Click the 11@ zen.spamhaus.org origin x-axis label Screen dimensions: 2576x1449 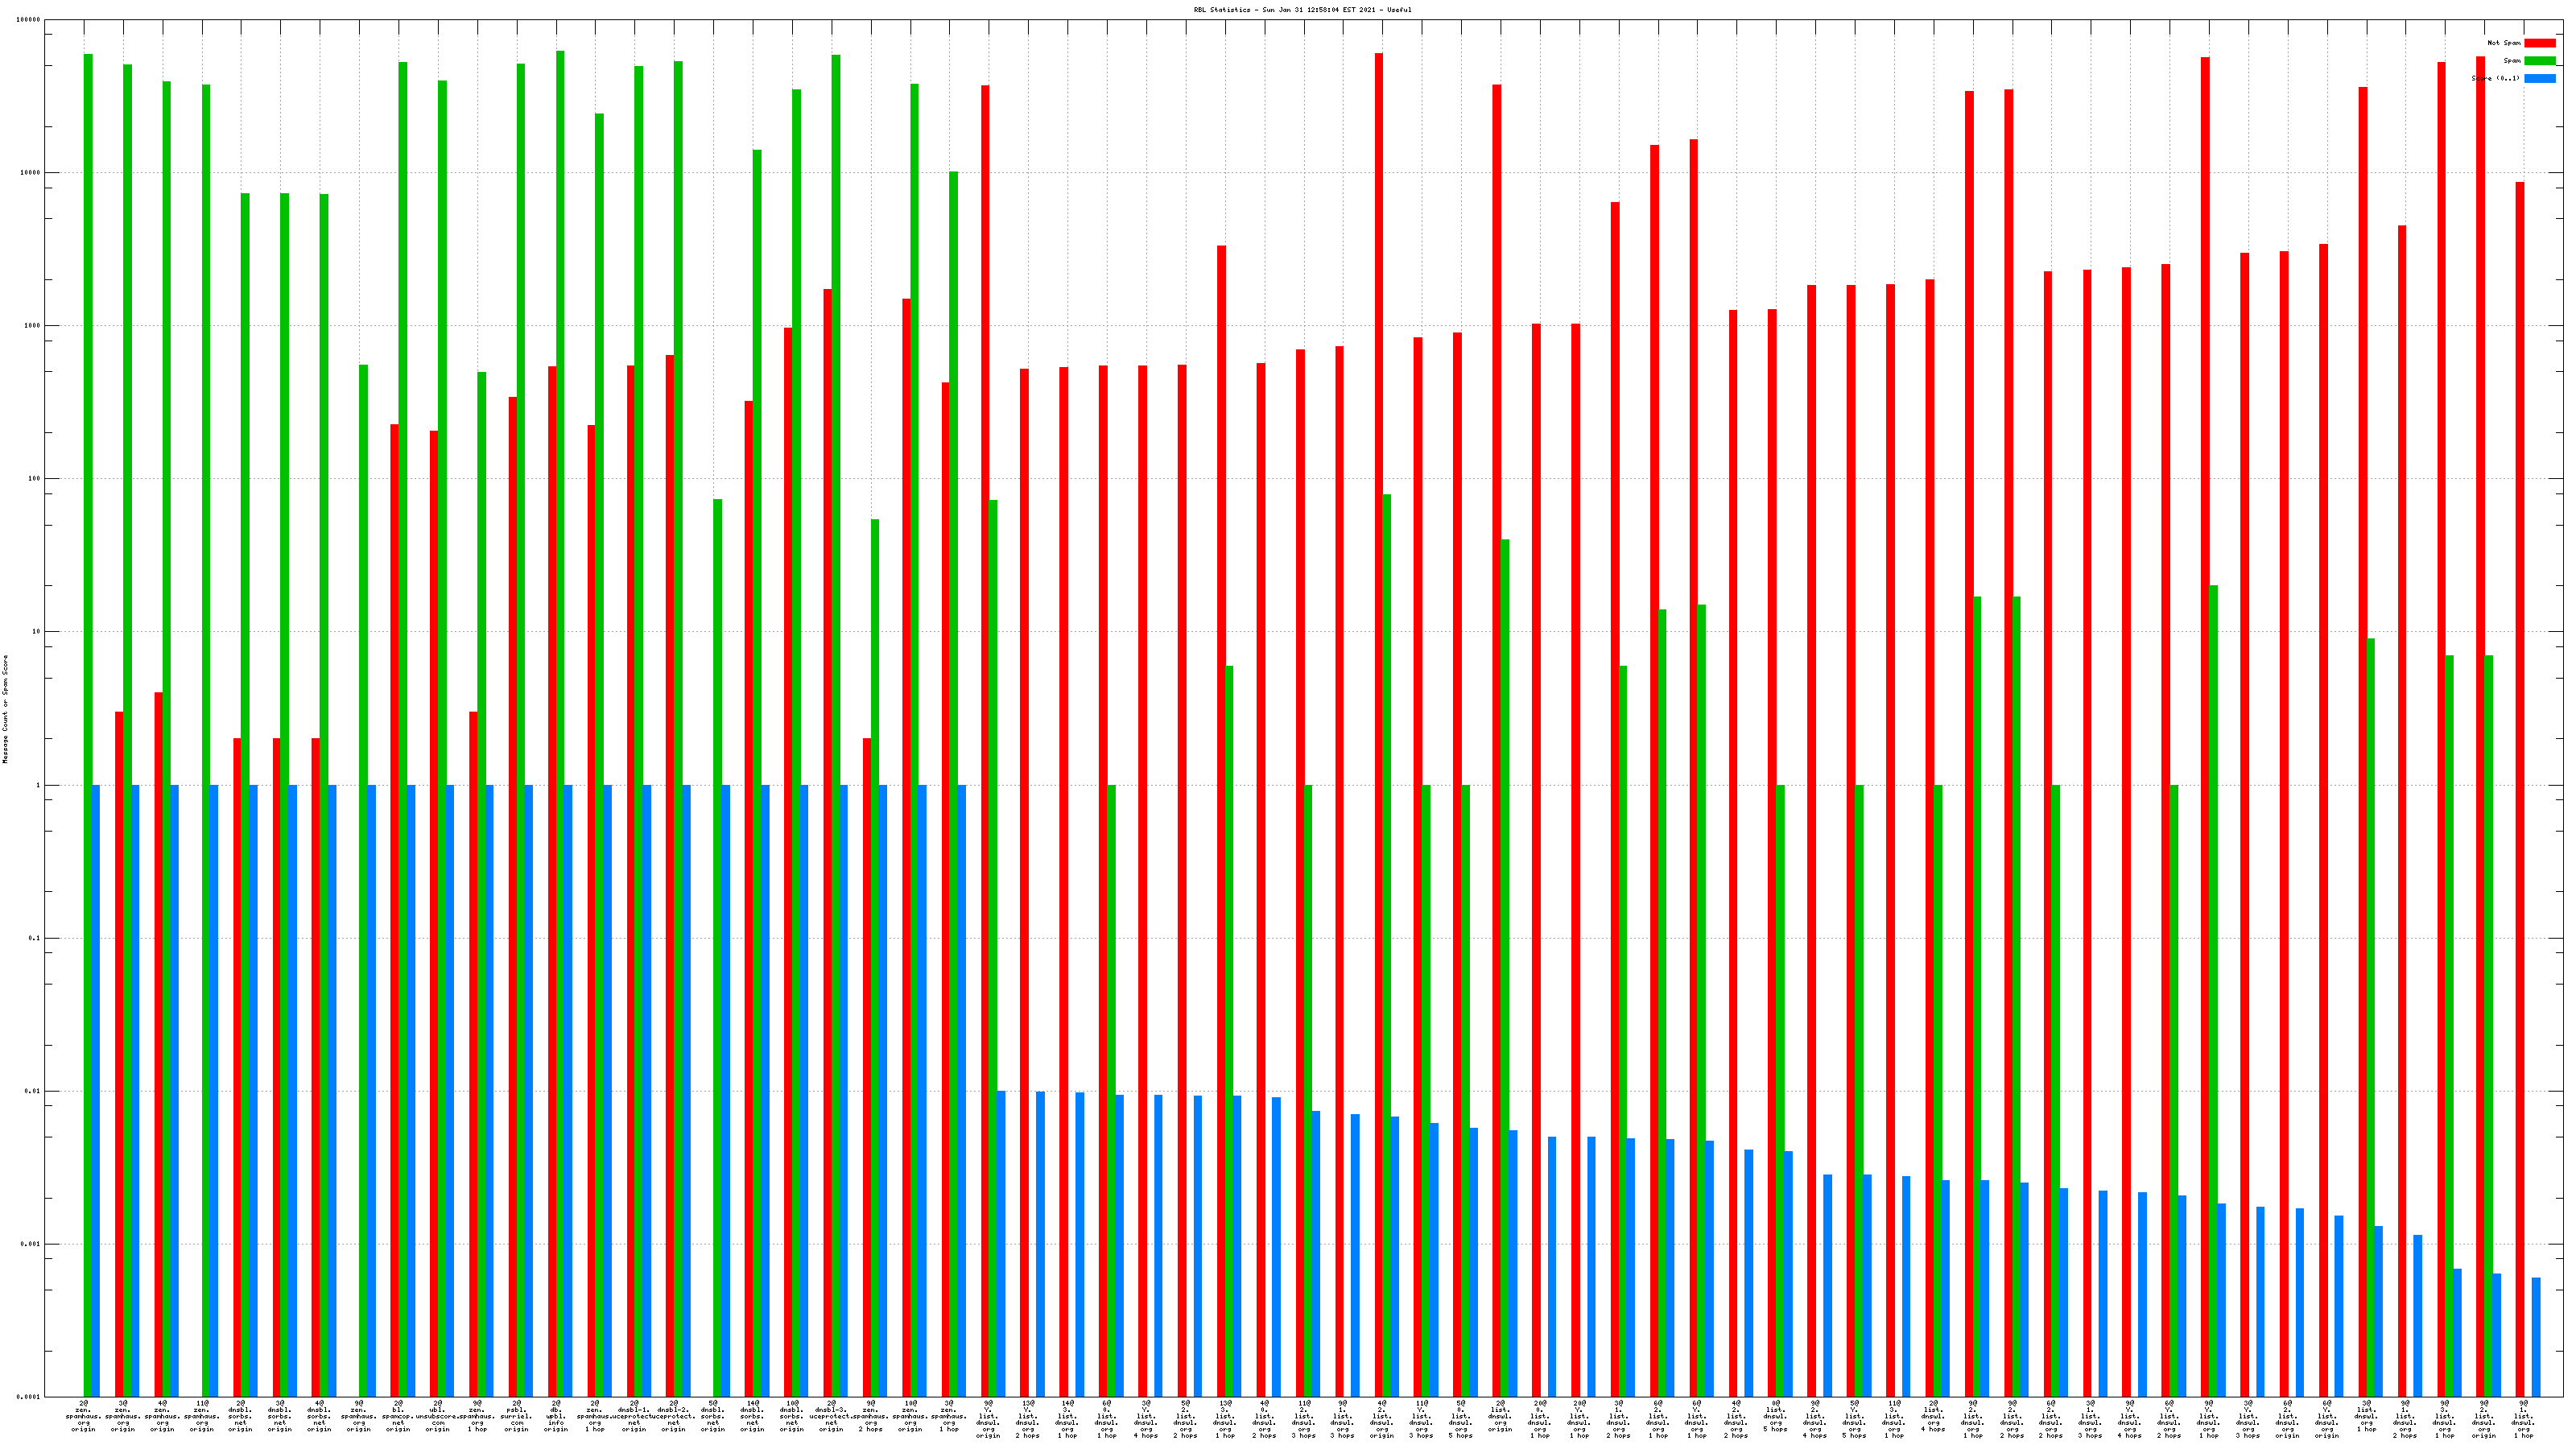pos(202,1416)
